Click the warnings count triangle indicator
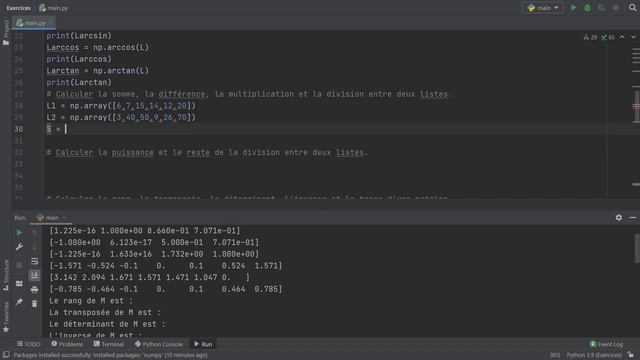640x360 pixels. point(590,37)
